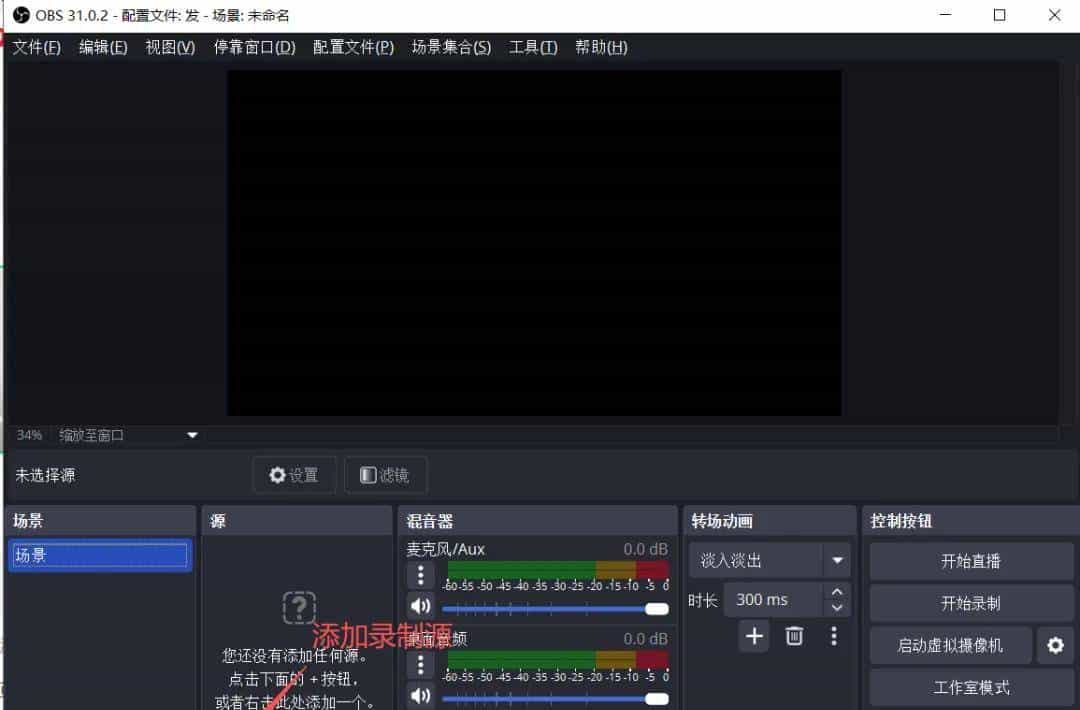Mute 桌面音频 with speaker icon

point(421,695)
